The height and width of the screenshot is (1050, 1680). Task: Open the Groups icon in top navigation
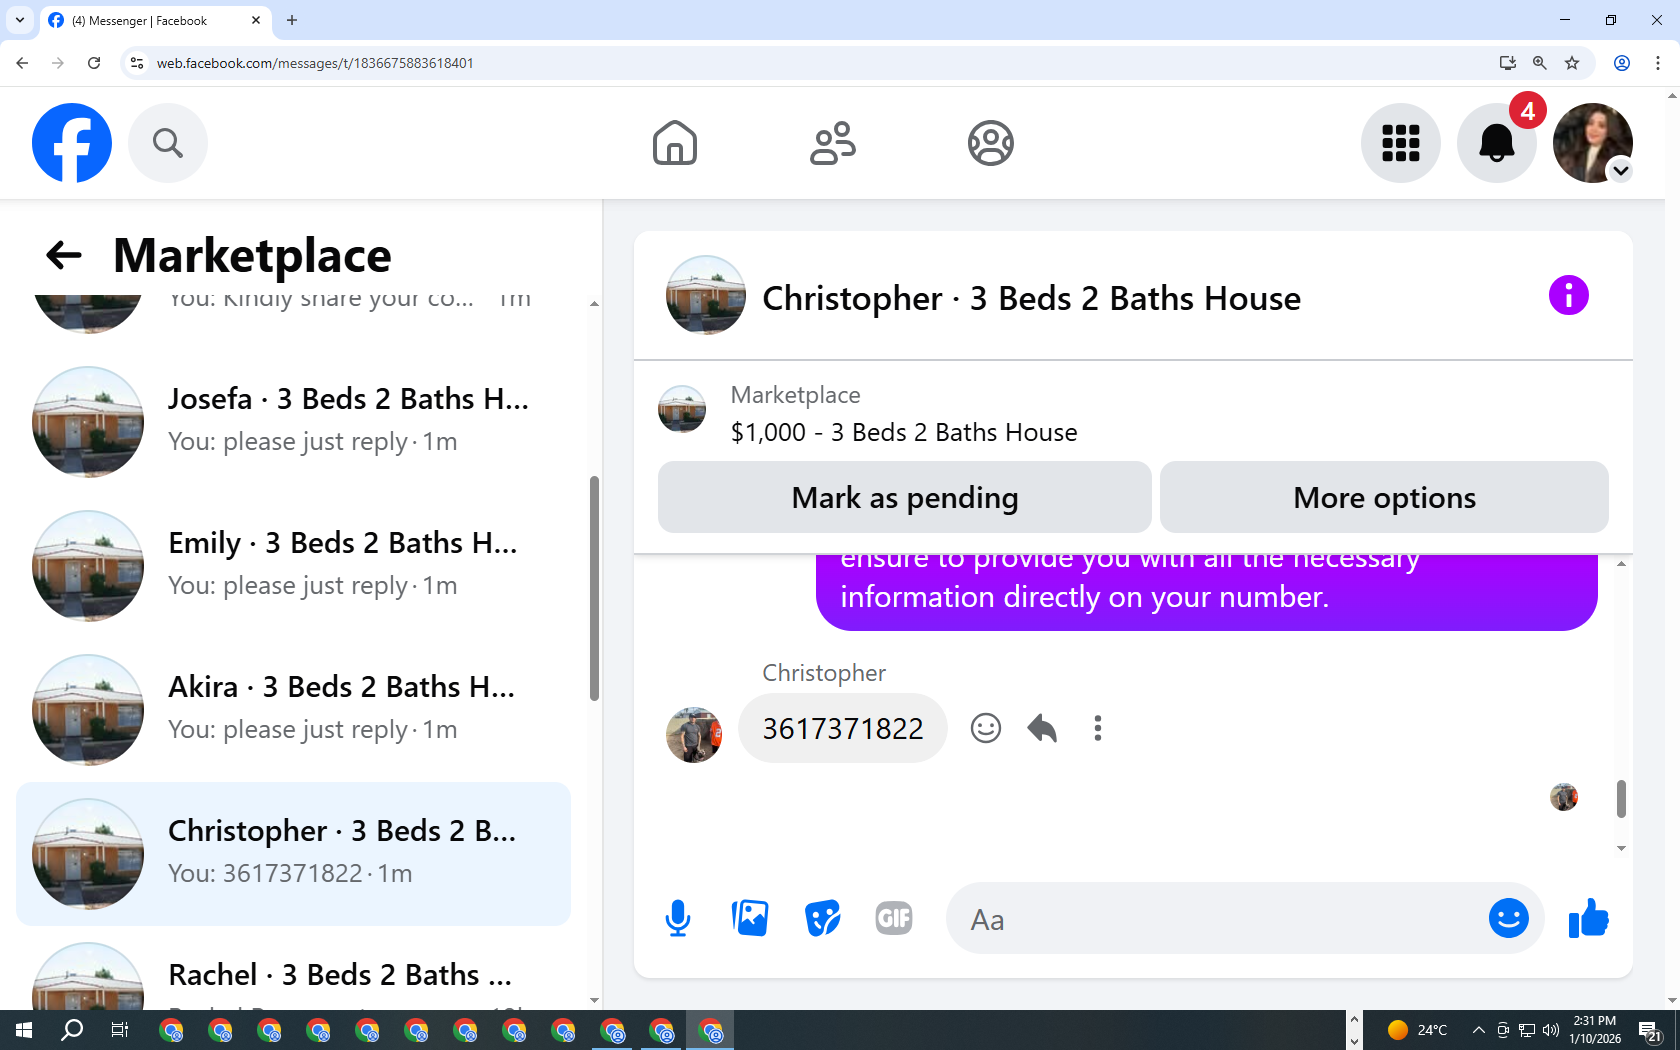coord(991,143)
